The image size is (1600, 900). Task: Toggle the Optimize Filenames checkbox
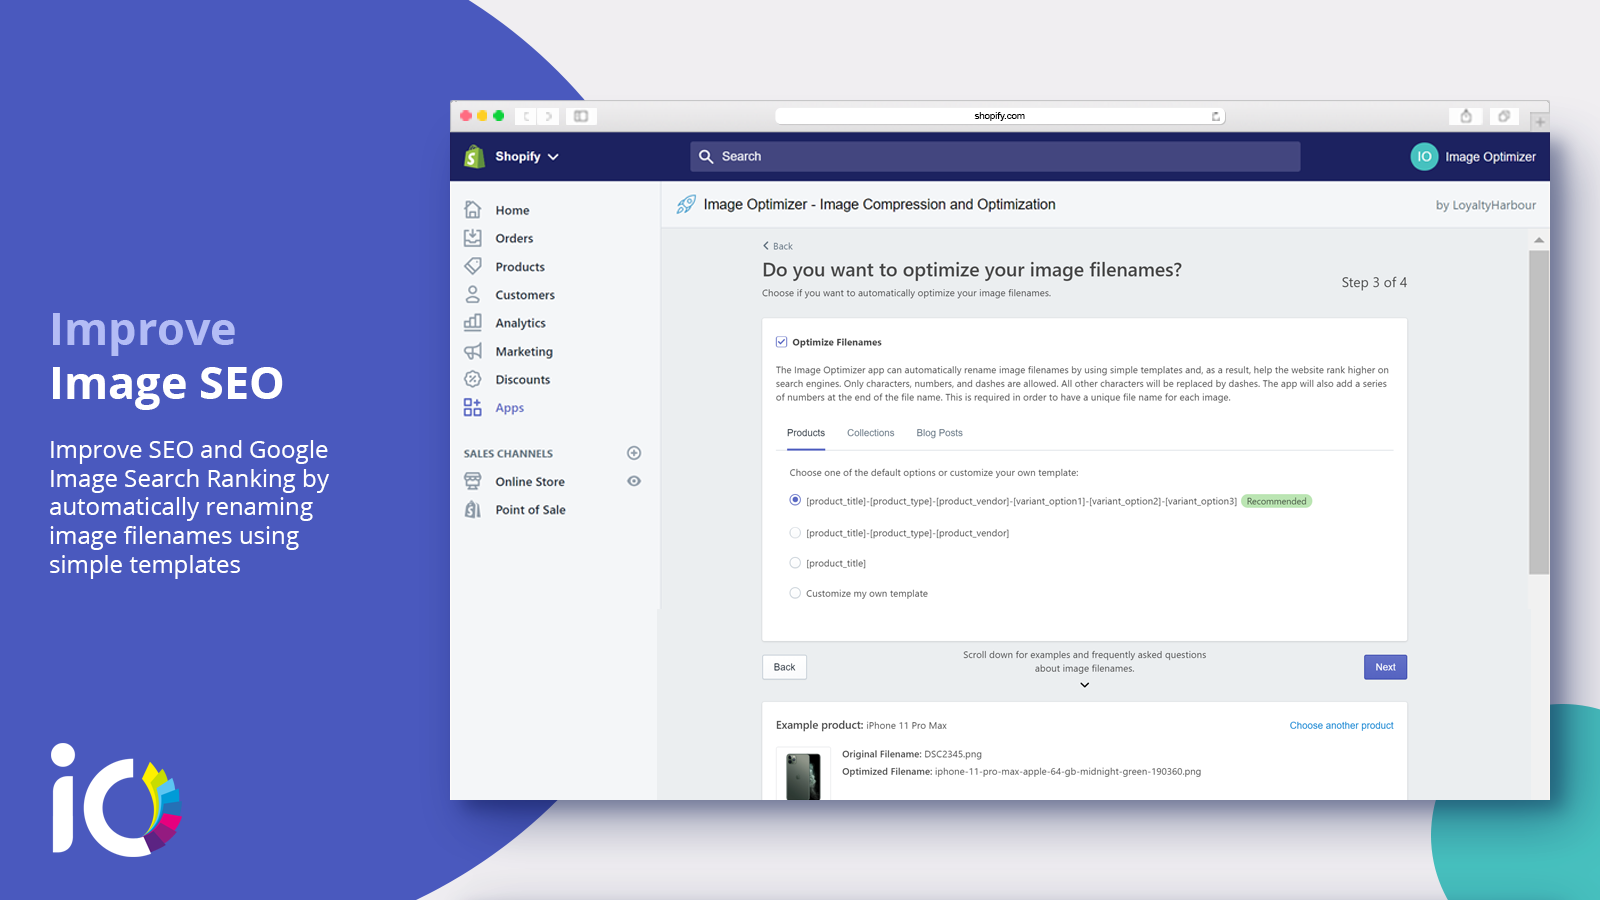coord(782,342)
